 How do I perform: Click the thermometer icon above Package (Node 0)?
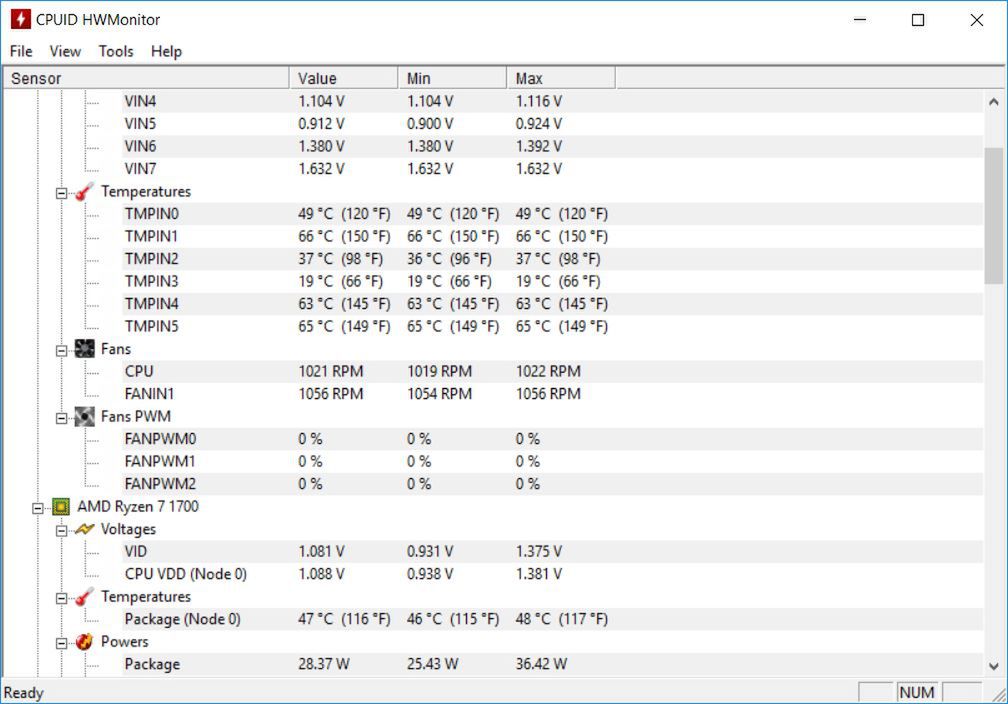tap(84, 597)
